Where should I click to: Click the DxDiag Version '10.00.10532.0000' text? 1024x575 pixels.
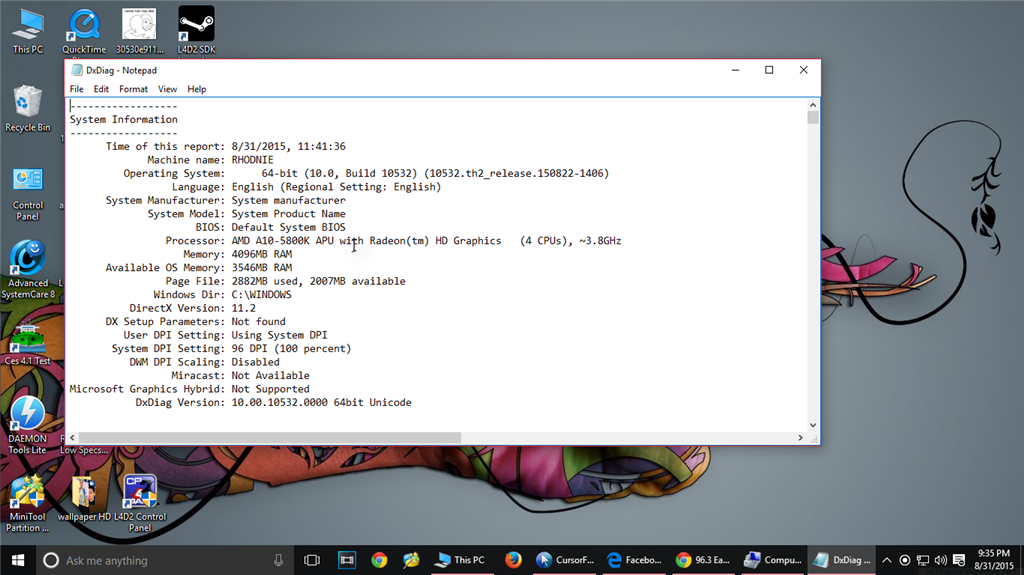tap(280, 402)
